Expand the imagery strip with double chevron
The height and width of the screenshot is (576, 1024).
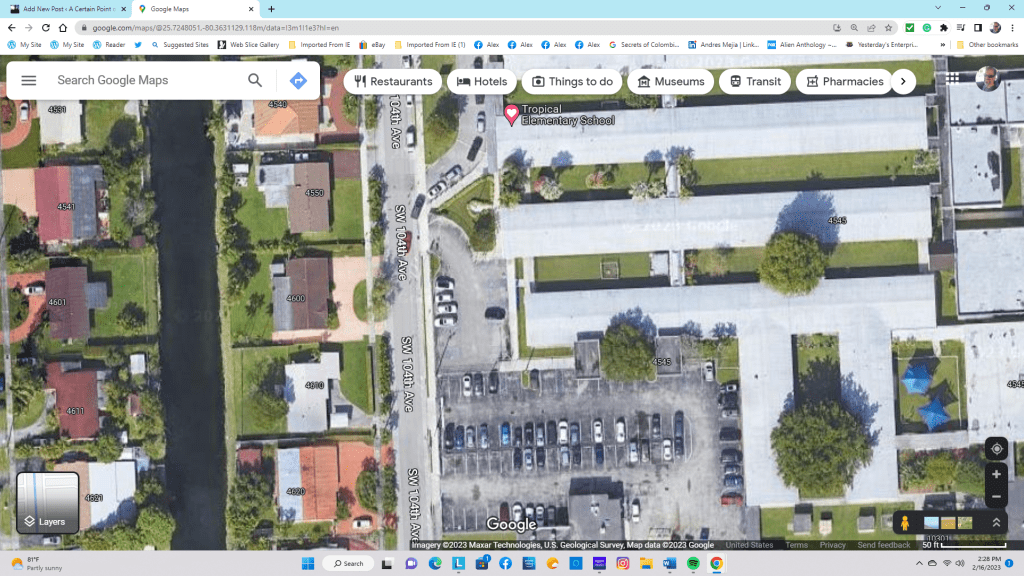(996, 522)
